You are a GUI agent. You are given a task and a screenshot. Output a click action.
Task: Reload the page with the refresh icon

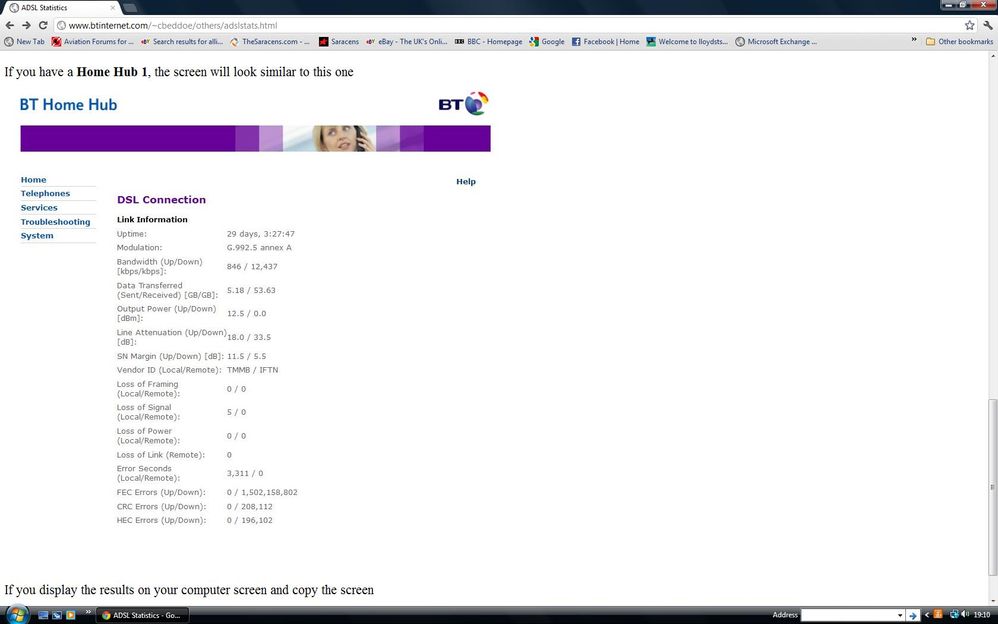(x=43, y=25)
